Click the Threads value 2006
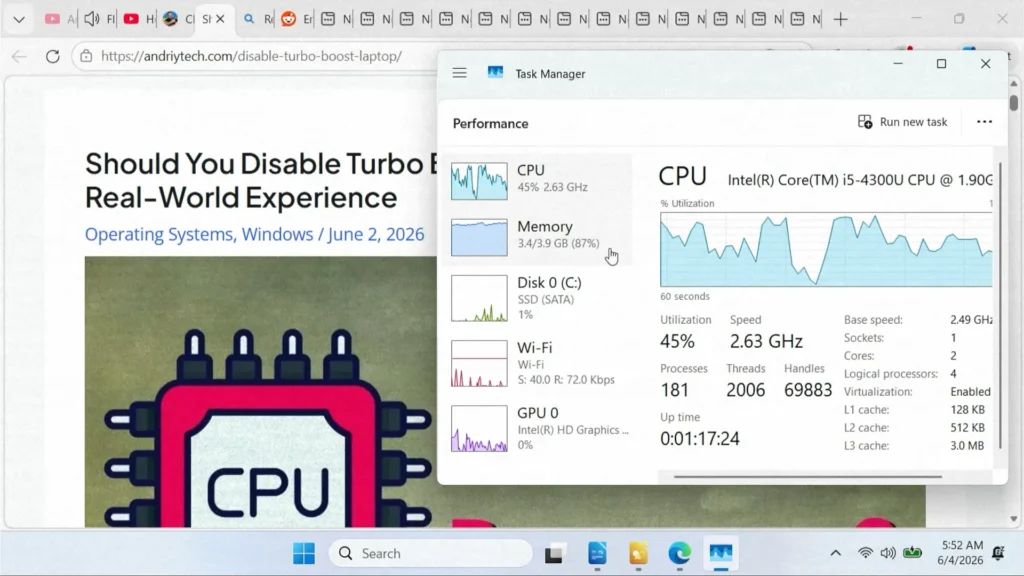 click(x=745, y=390)
